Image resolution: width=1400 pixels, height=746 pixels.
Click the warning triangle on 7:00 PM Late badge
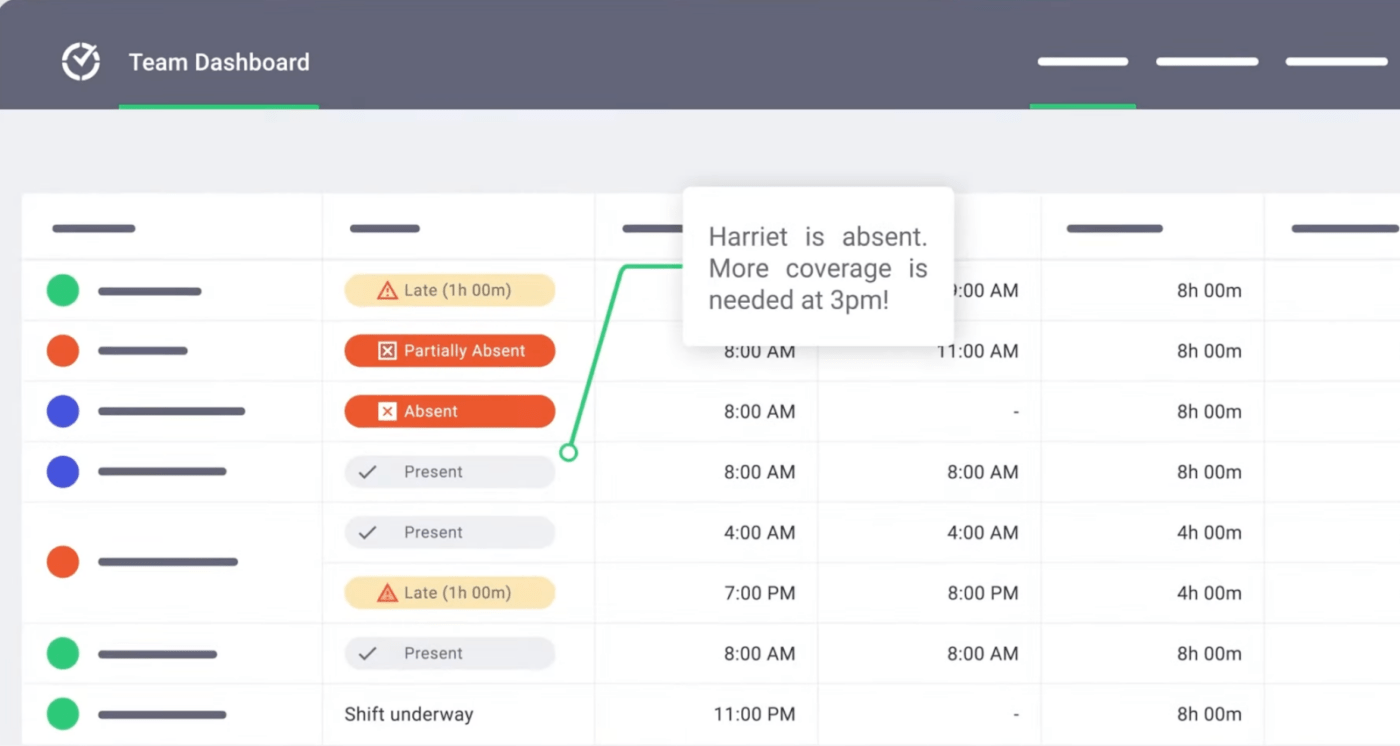(x=387, y=593)
